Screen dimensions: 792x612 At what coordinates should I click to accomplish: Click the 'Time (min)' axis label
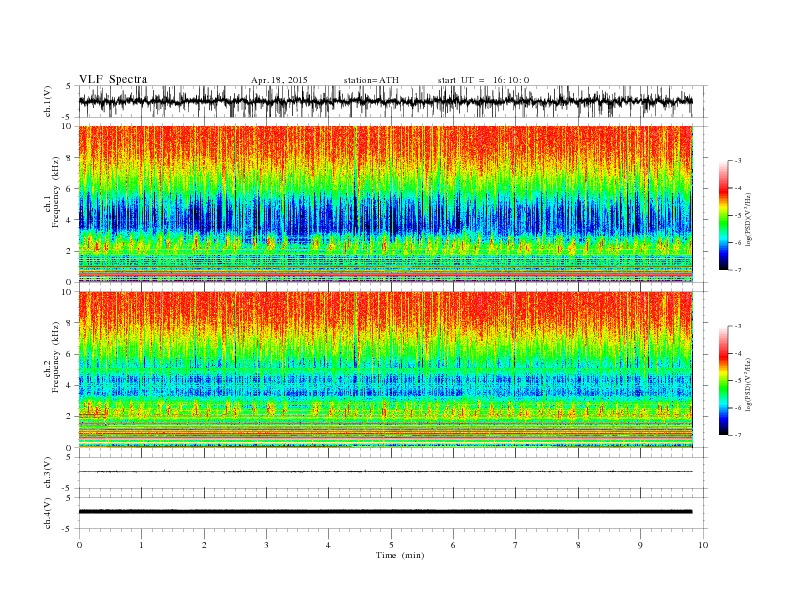click(x=400, y=555)
